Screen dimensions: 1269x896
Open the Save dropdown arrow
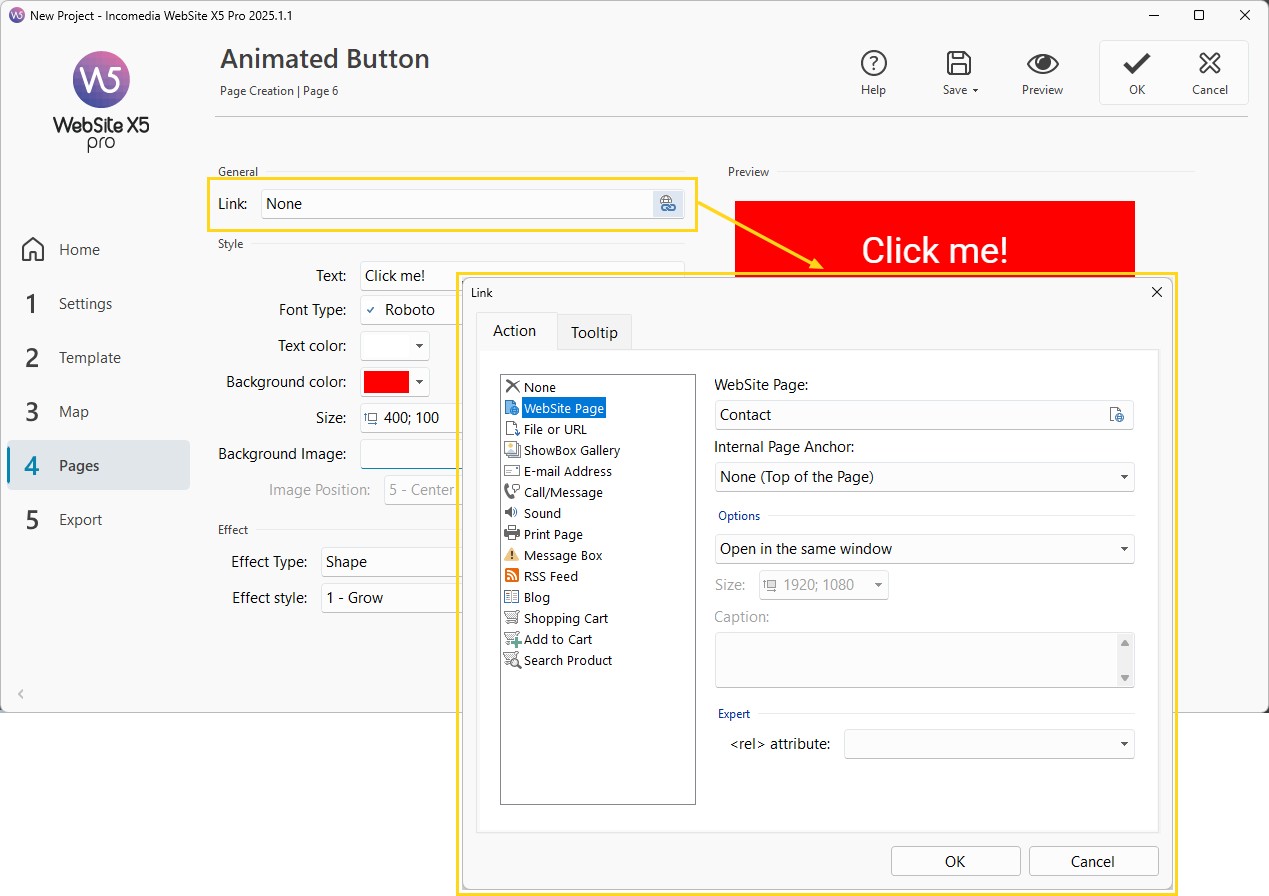975,90
